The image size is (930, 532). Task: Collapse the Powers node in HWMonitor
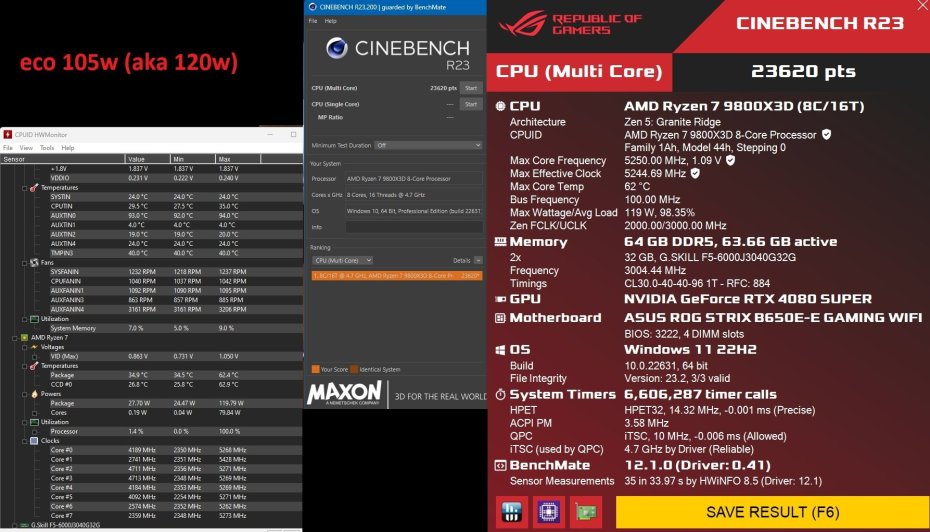point(24,394)
